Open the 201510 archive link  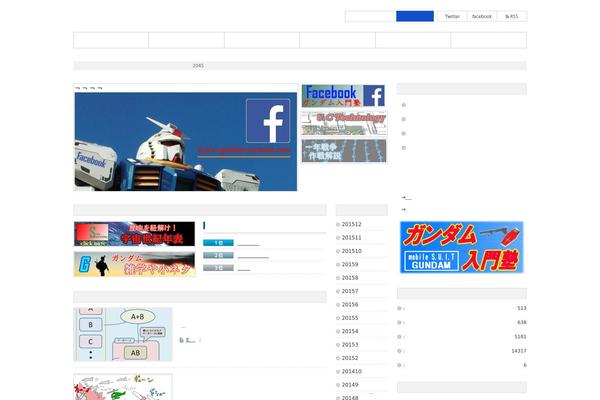(x=351, y=251)
